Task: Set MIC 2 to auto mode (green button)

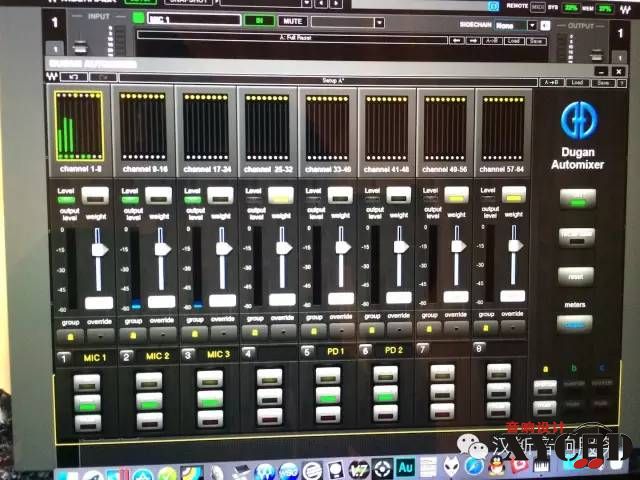Action: click(x=149, y=402)
